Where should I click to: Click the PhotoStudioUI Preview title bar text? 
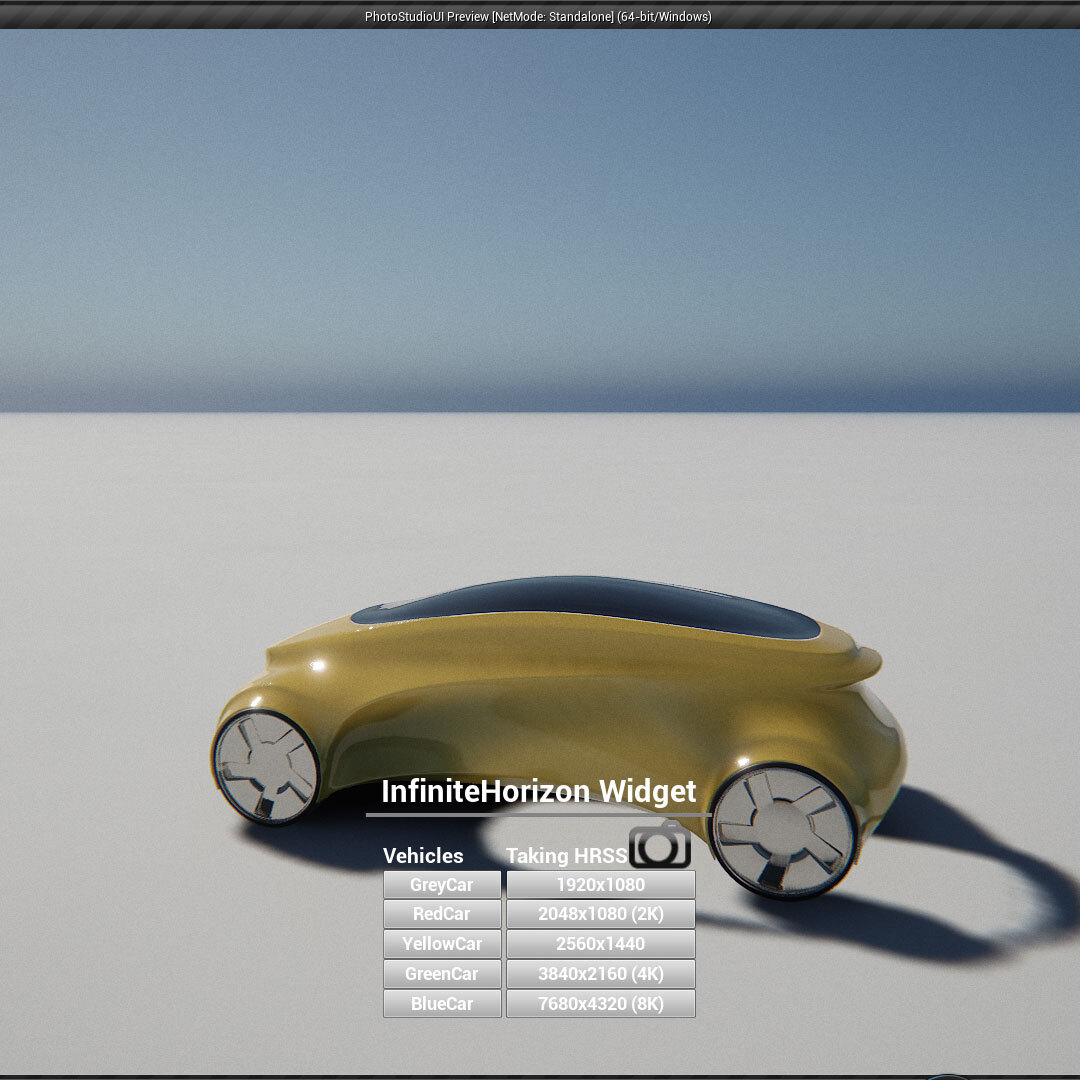[538, 17]
